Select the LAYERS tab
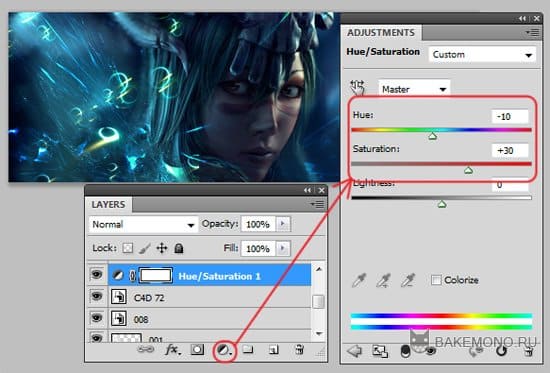Screen dimensions: 550x373 click(108, 205)
